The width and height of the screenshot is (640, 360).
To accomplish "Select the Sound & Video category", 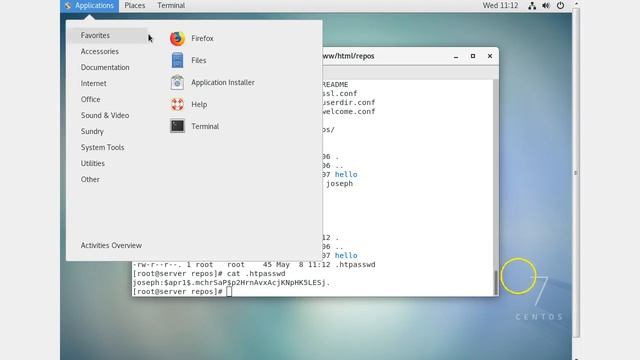I will pos(105,116).
